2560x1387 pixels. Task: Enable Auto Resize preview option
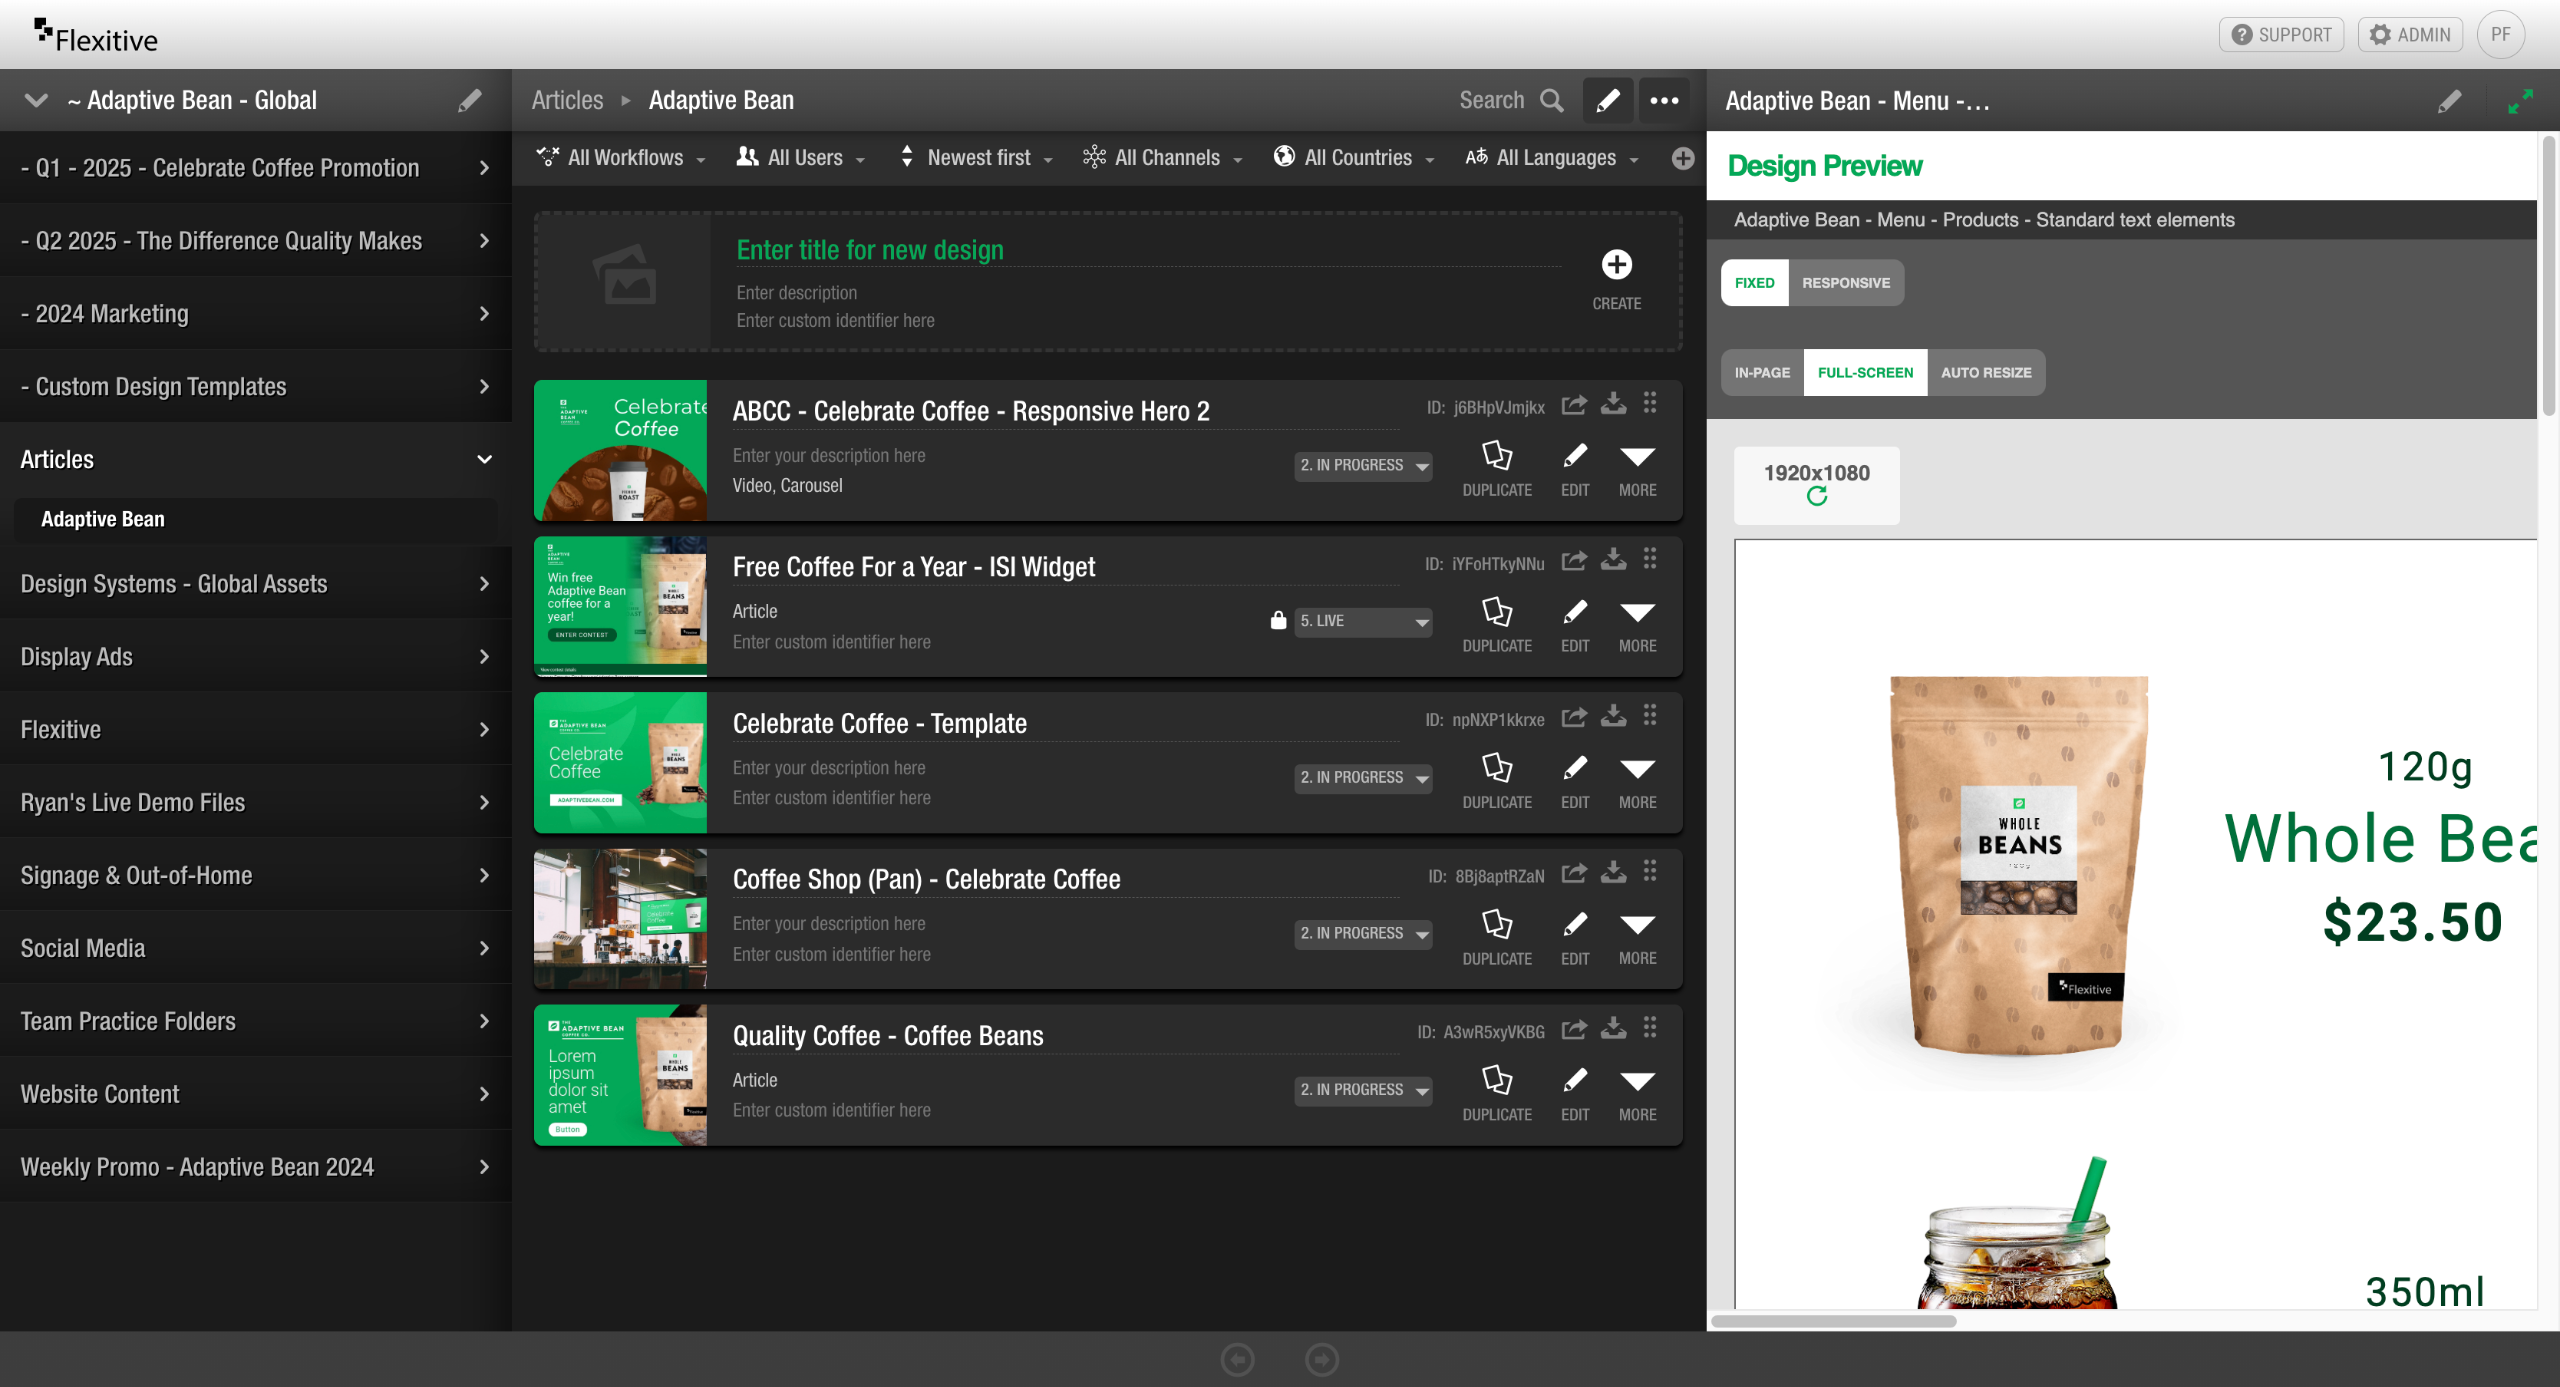1985,373
